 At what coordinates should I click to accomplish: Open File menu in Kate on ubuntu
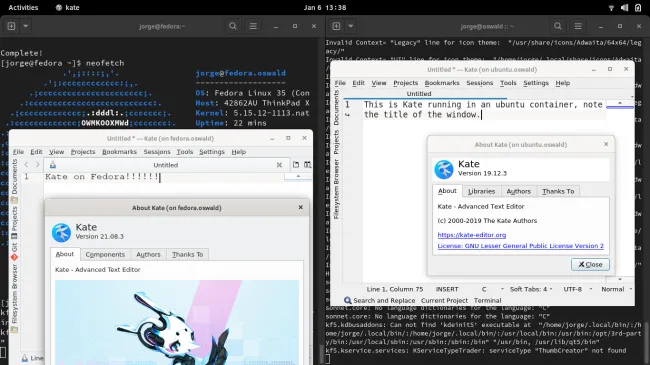coord(340,83)
